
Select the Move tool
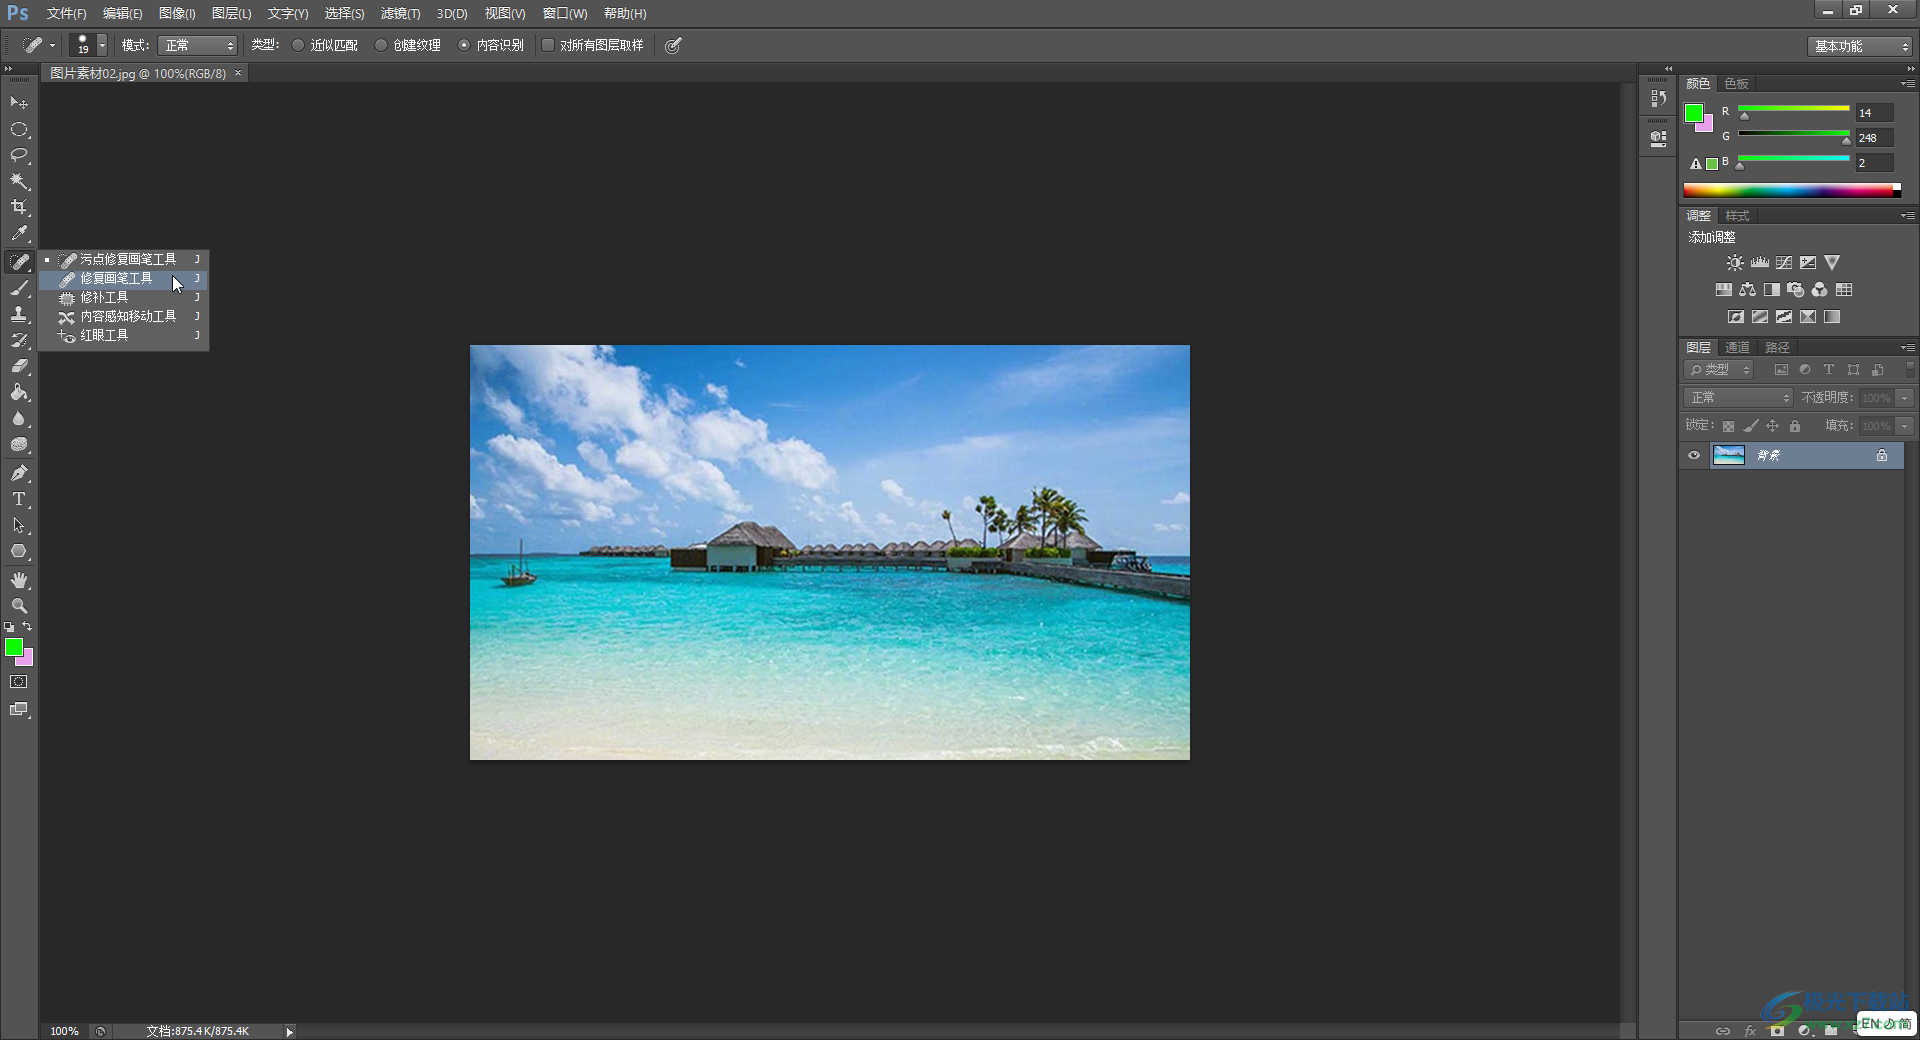(x=19, y=103)
